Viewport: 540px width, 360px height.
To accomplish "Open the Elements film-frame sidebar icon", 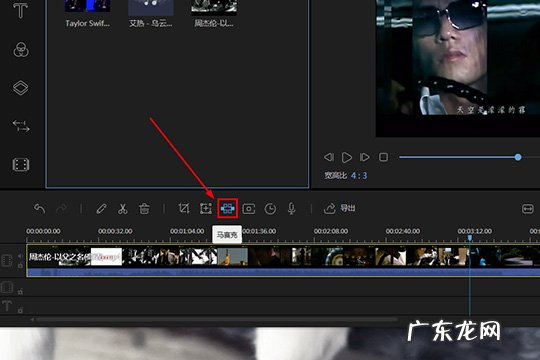I will click(x=21, y=165).
